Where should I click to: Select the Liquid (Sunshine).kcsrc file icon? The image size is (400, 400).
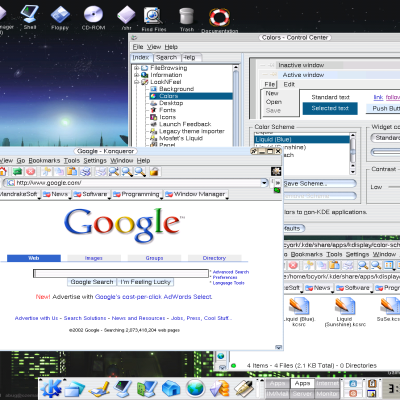pyautogui.click(x=345, y=312)
